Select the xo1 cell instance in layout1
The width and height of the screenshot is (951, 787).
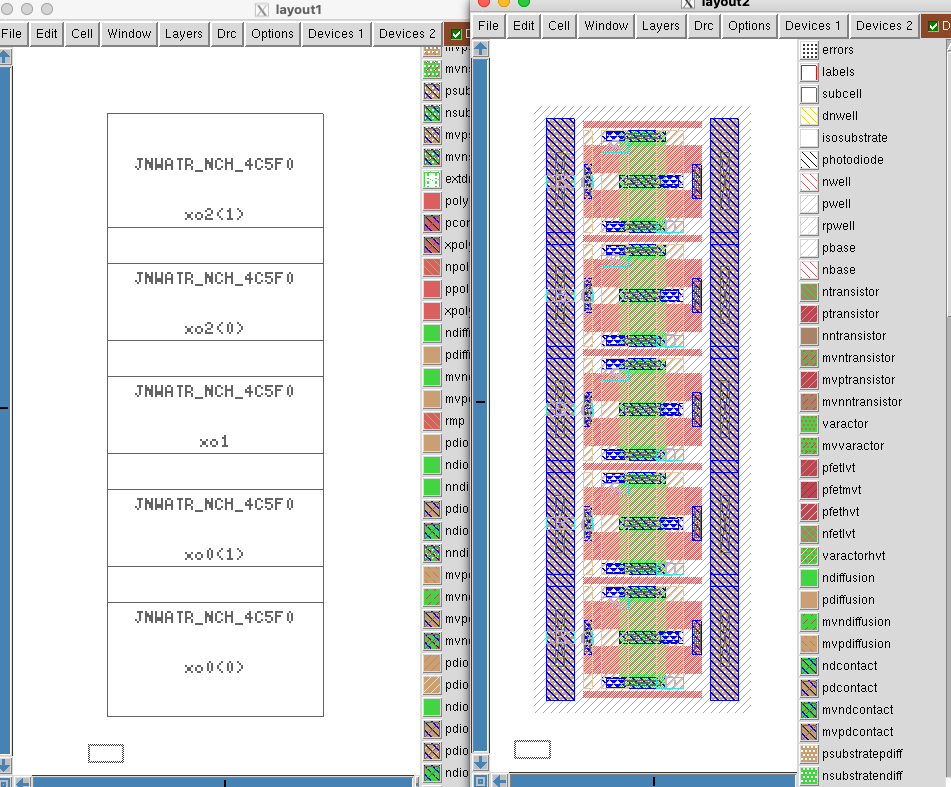pos(215,415)
